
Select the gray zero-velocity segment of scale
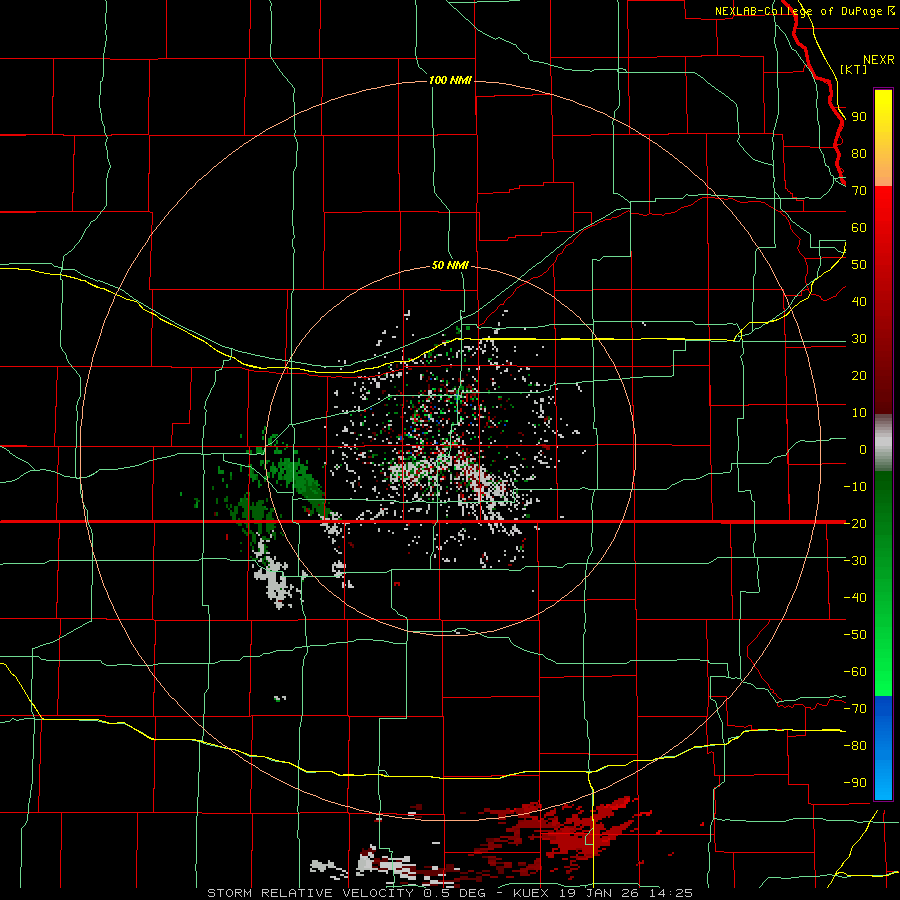[x=883, y=442]
